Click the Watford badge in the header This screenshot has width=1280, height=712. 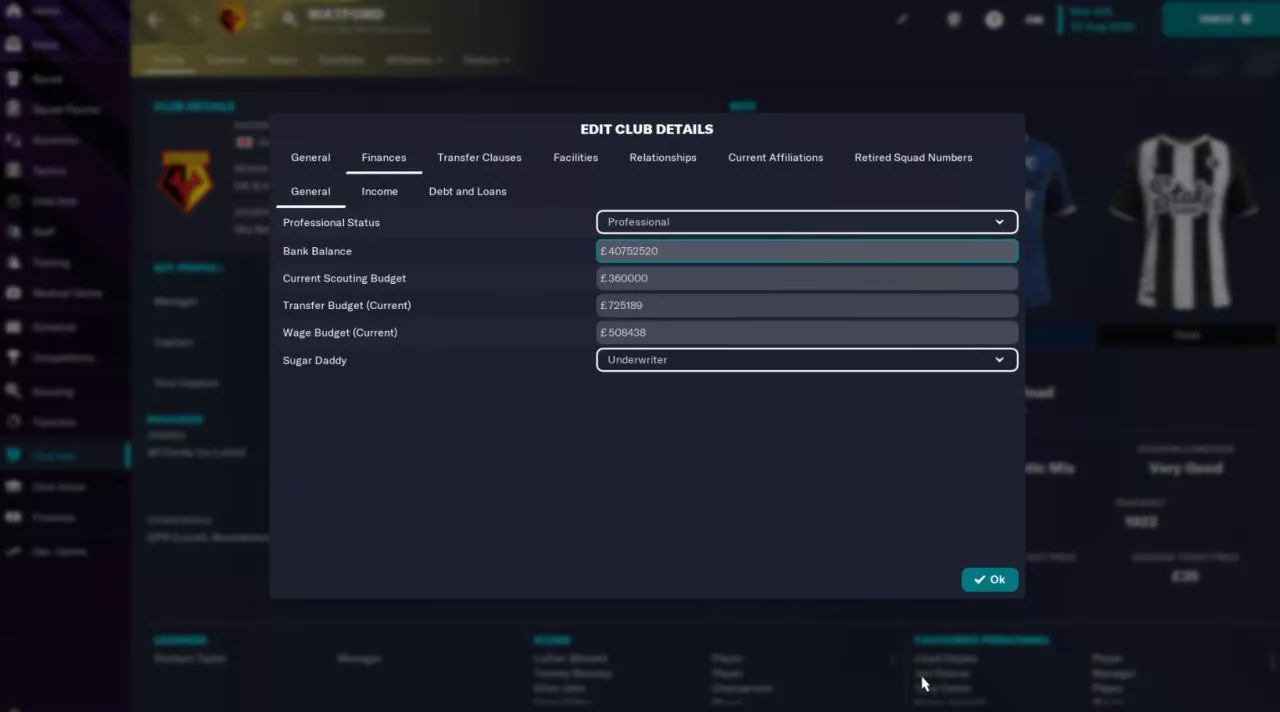coord(231,19)
